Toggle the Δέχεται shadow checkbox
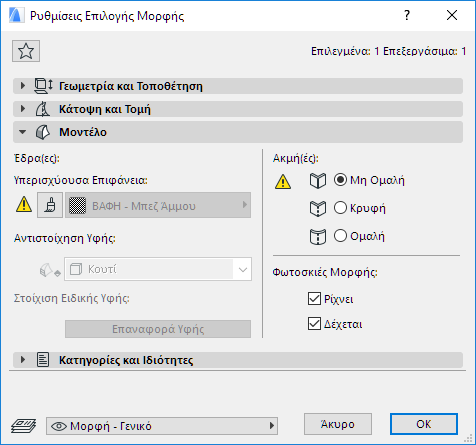Viewport: 476px width, 445px height. (314, 324)
